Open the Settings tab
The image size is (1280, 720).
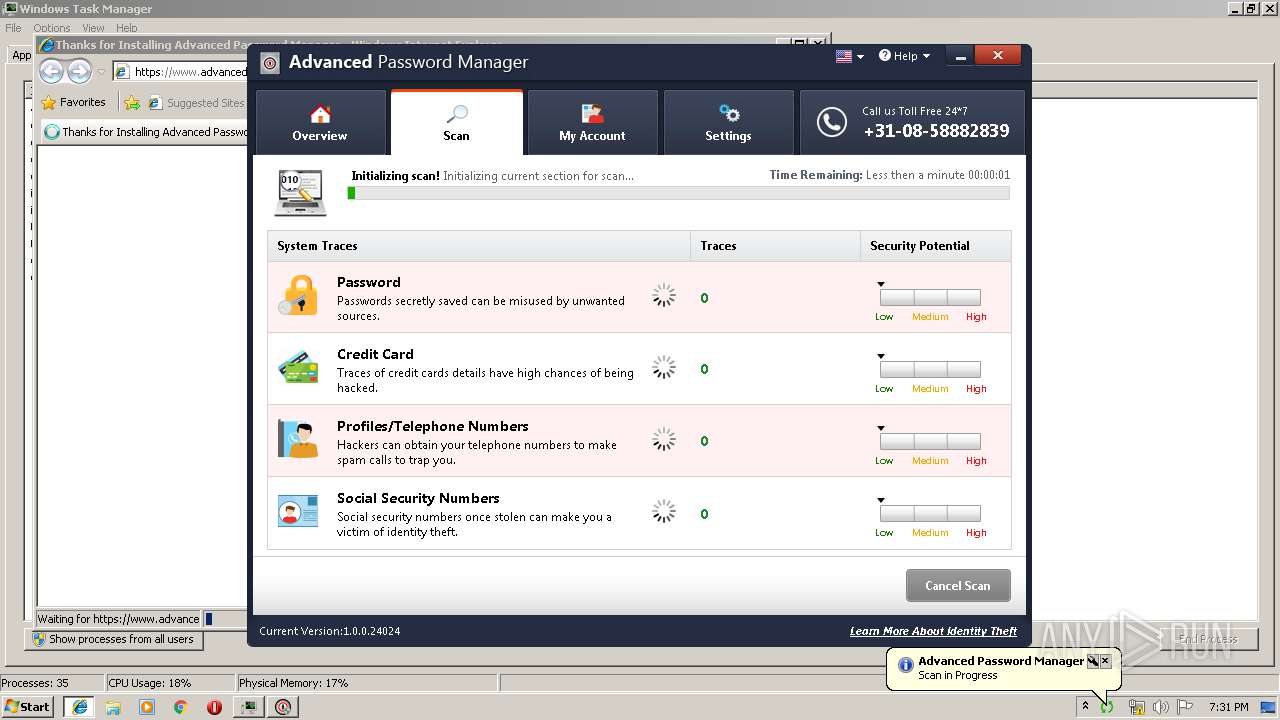tap(728, 122)
